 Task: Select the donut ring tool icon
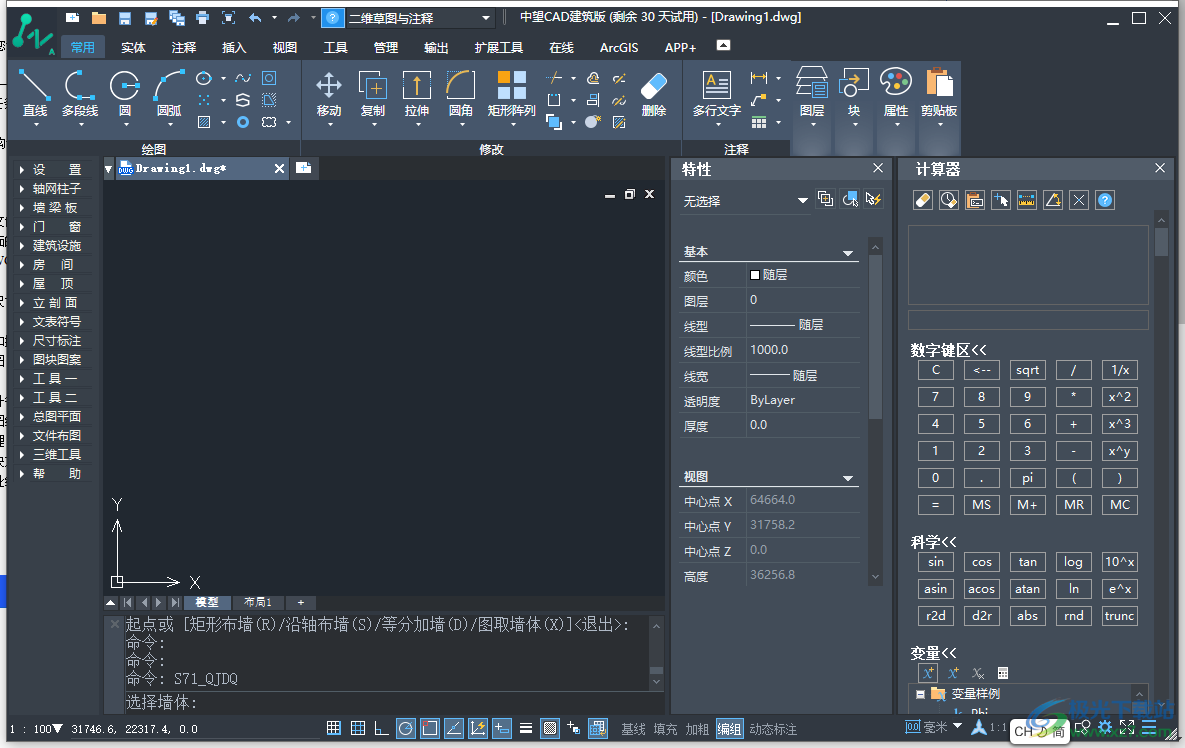pyautogui.click(x=243, y=122)
